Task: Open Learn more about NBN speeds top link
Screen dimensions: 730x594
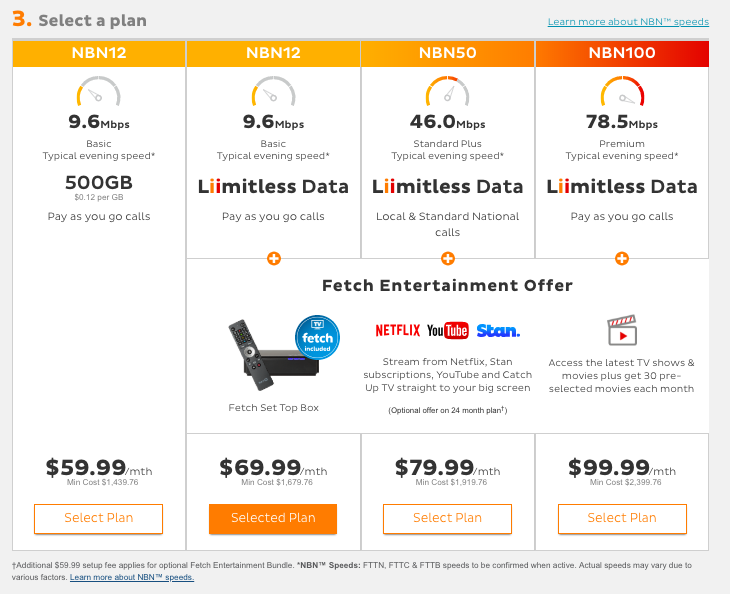Action: 628,22
